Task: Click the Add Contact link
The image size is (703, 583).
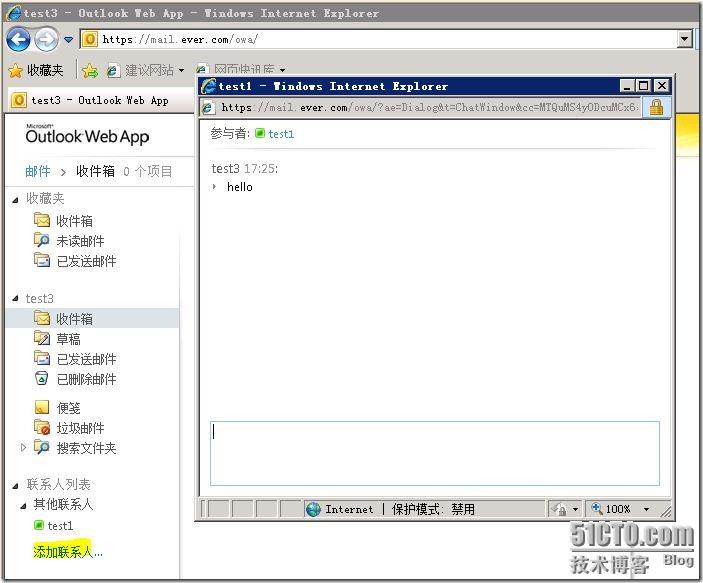Action: (68, 551)
